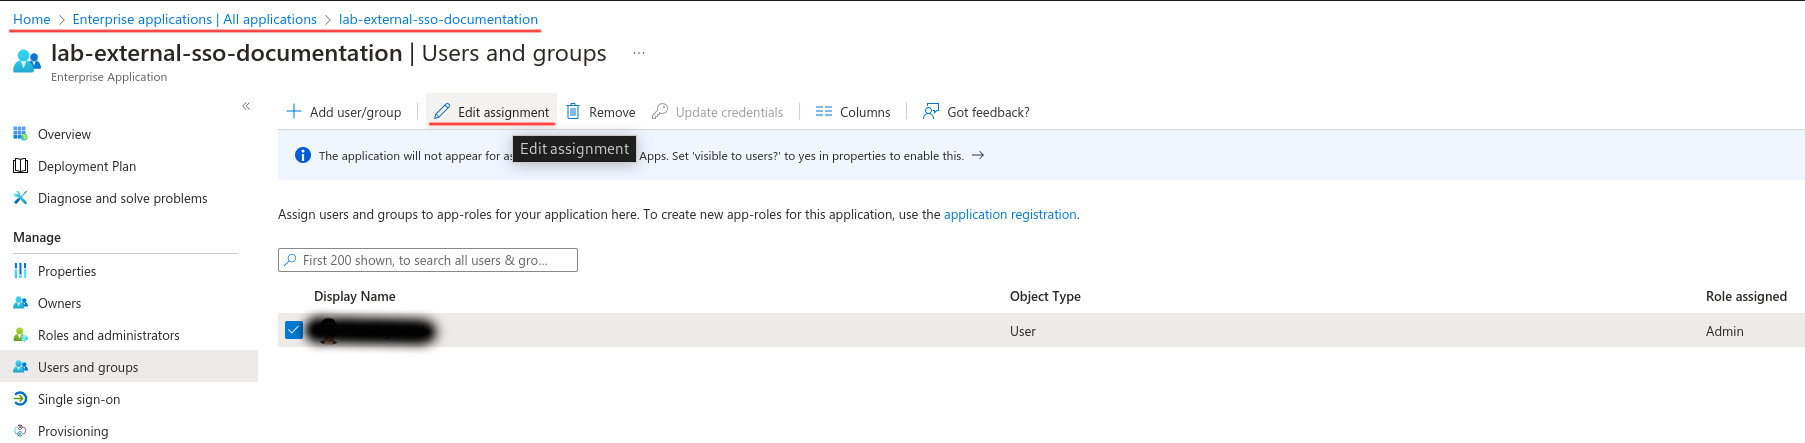Collapse the sidebar with double chevron
Viewport: 1805px width, 443px height.
pos(246,105)
